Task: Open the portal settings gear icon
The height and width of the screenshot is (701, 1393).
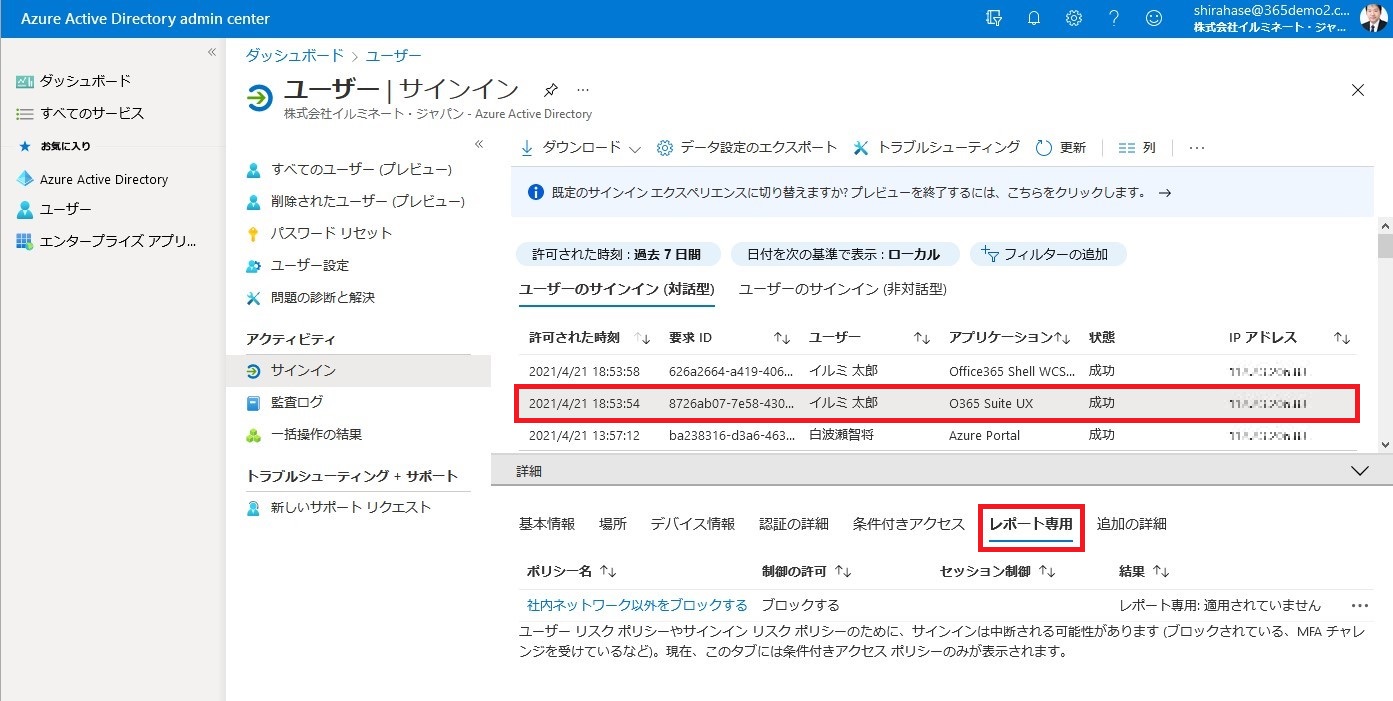Action: click(1074, 18)
